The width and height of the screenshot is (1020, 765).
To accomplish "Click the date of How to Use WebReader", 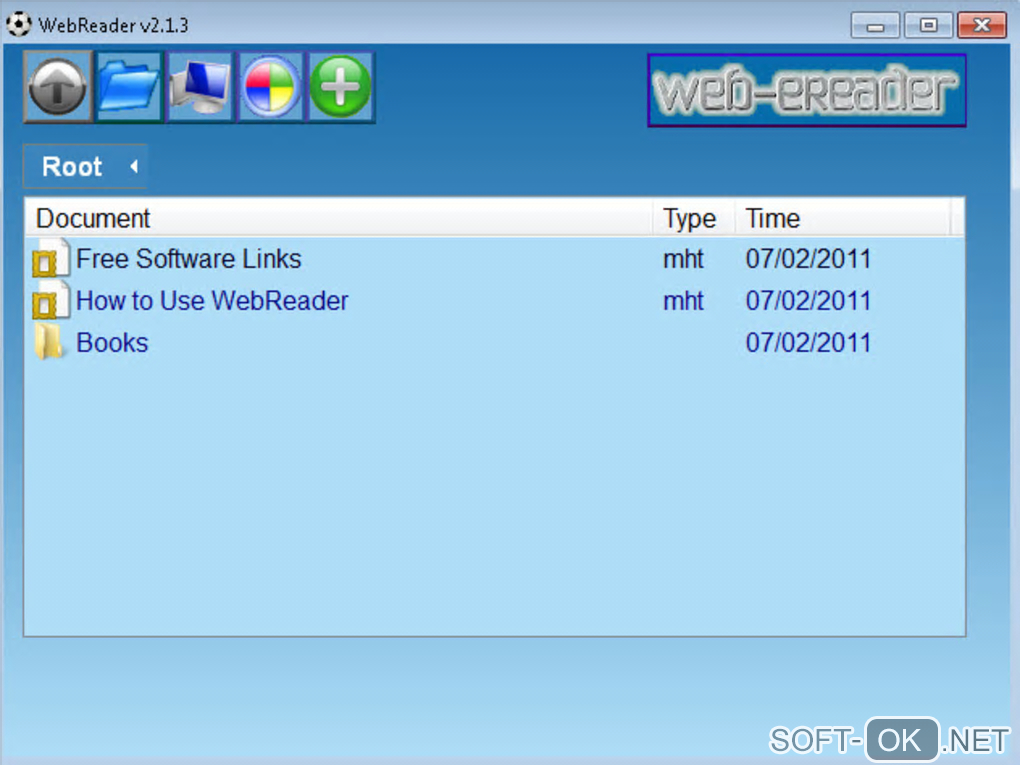I will pos(808,301).
